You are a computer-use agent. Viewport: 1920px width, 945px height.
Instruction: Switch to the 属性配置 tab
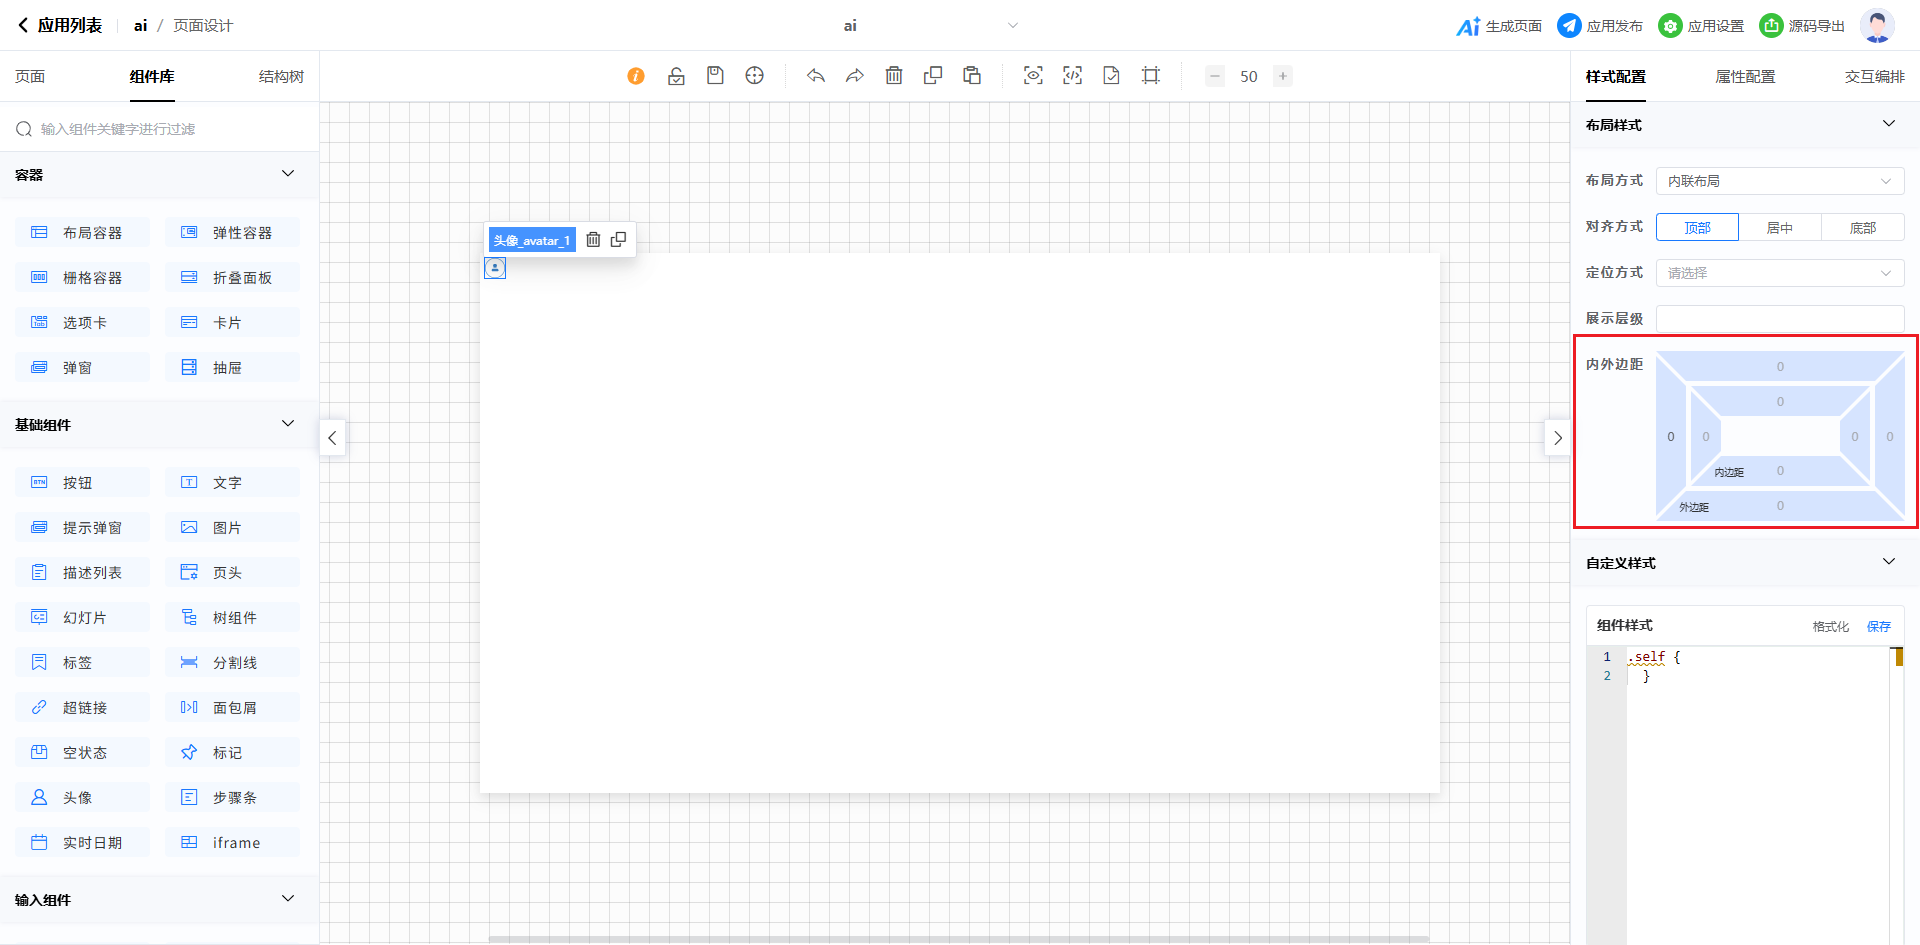click(x=1745, y=77)
